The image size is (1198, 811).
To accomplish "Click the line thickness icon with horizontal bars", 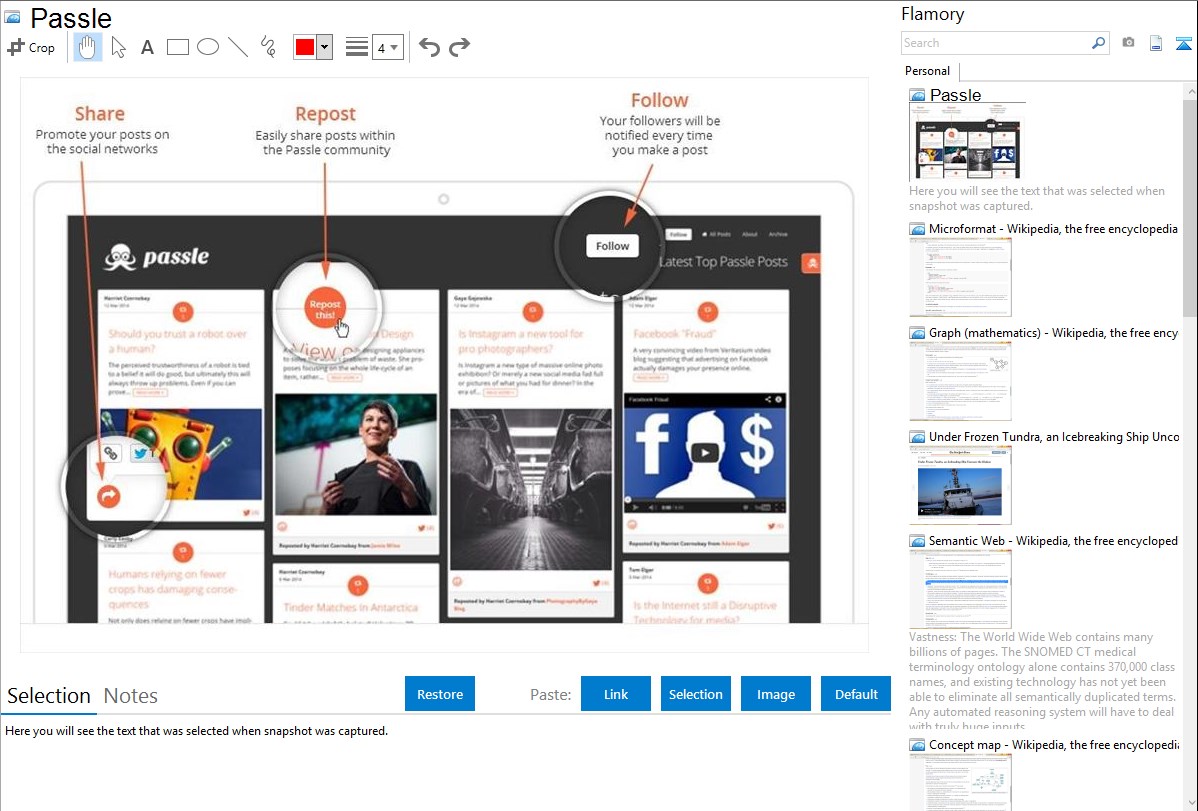I will [357, 47].
